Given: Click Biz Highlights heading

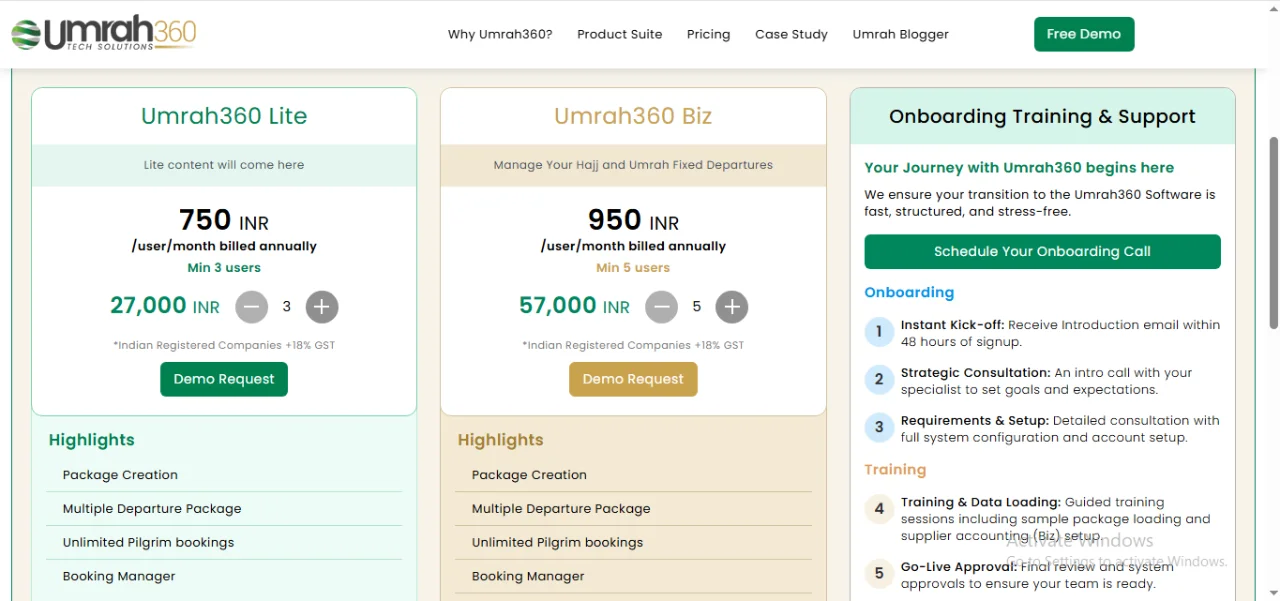Looking at the screenshot, I should click(500, 440).
